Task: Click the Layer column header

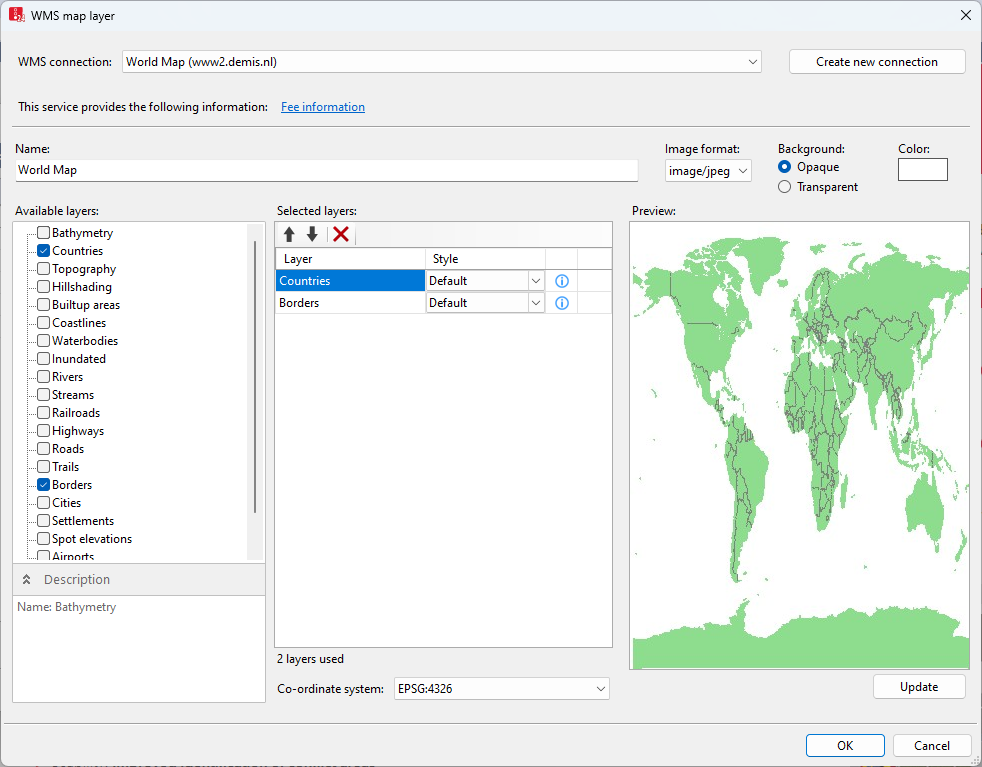Action: point(350,259)
